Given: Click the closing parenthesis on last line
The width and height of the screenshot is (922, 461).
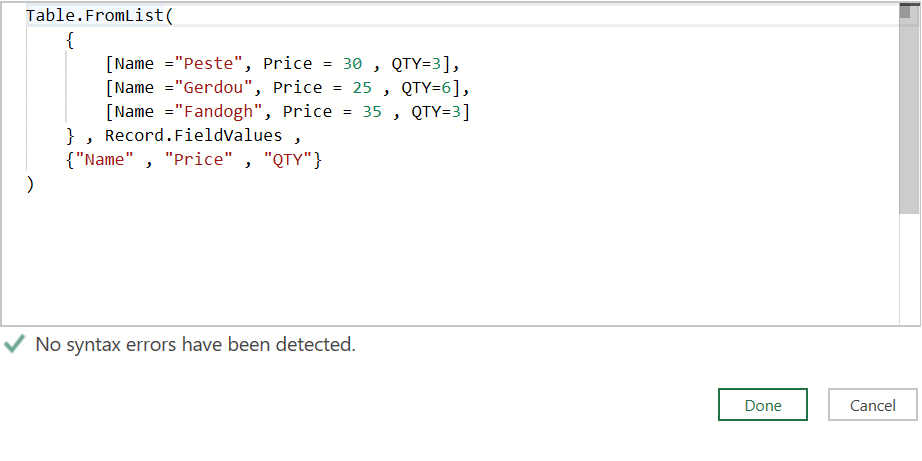Looking at the screenshot, I should coord(30,184).
